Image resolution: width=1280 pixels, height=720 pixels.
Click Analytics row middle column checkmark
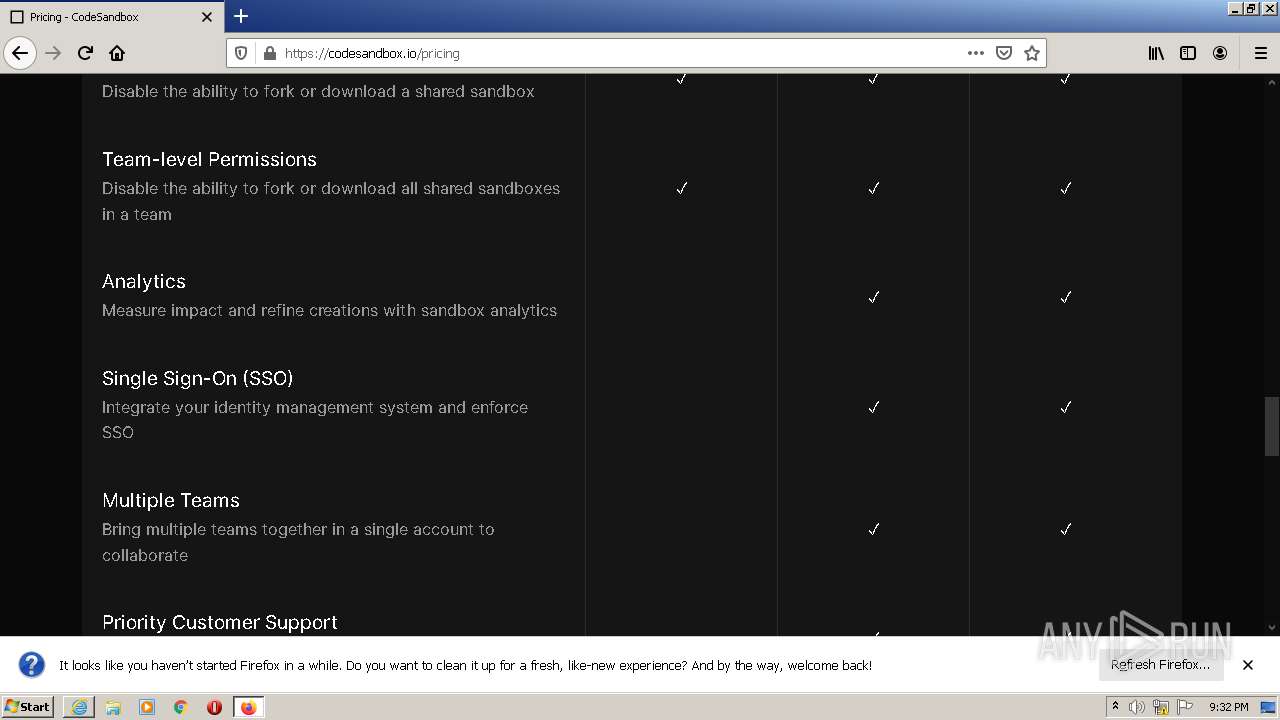(x=874, y=297)
